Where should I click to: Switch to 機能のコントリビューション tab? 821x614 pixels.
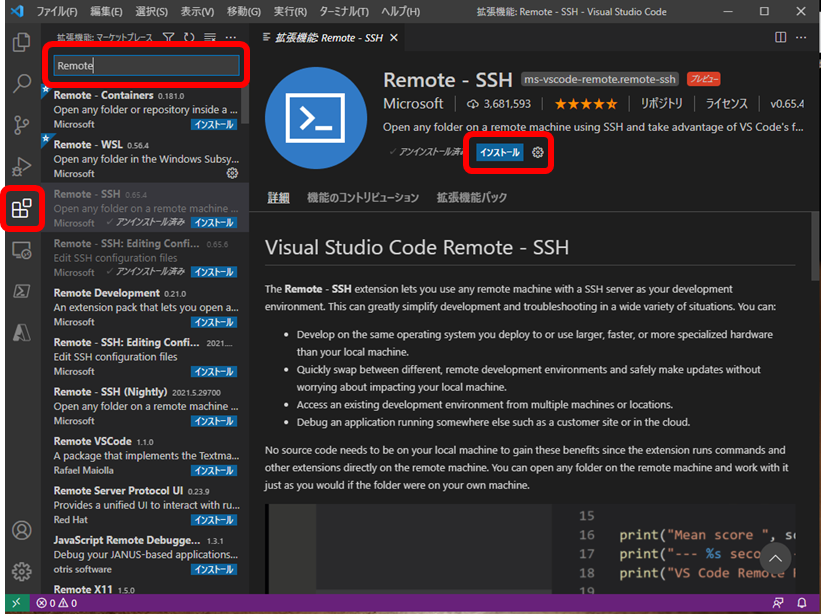pyautogui.click(x=363, y=197)
